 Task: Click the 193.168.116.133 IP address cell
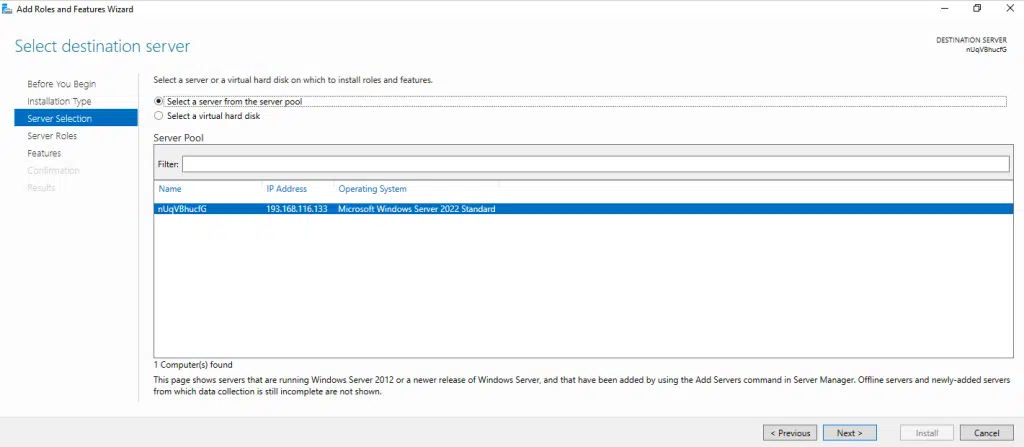296,209
